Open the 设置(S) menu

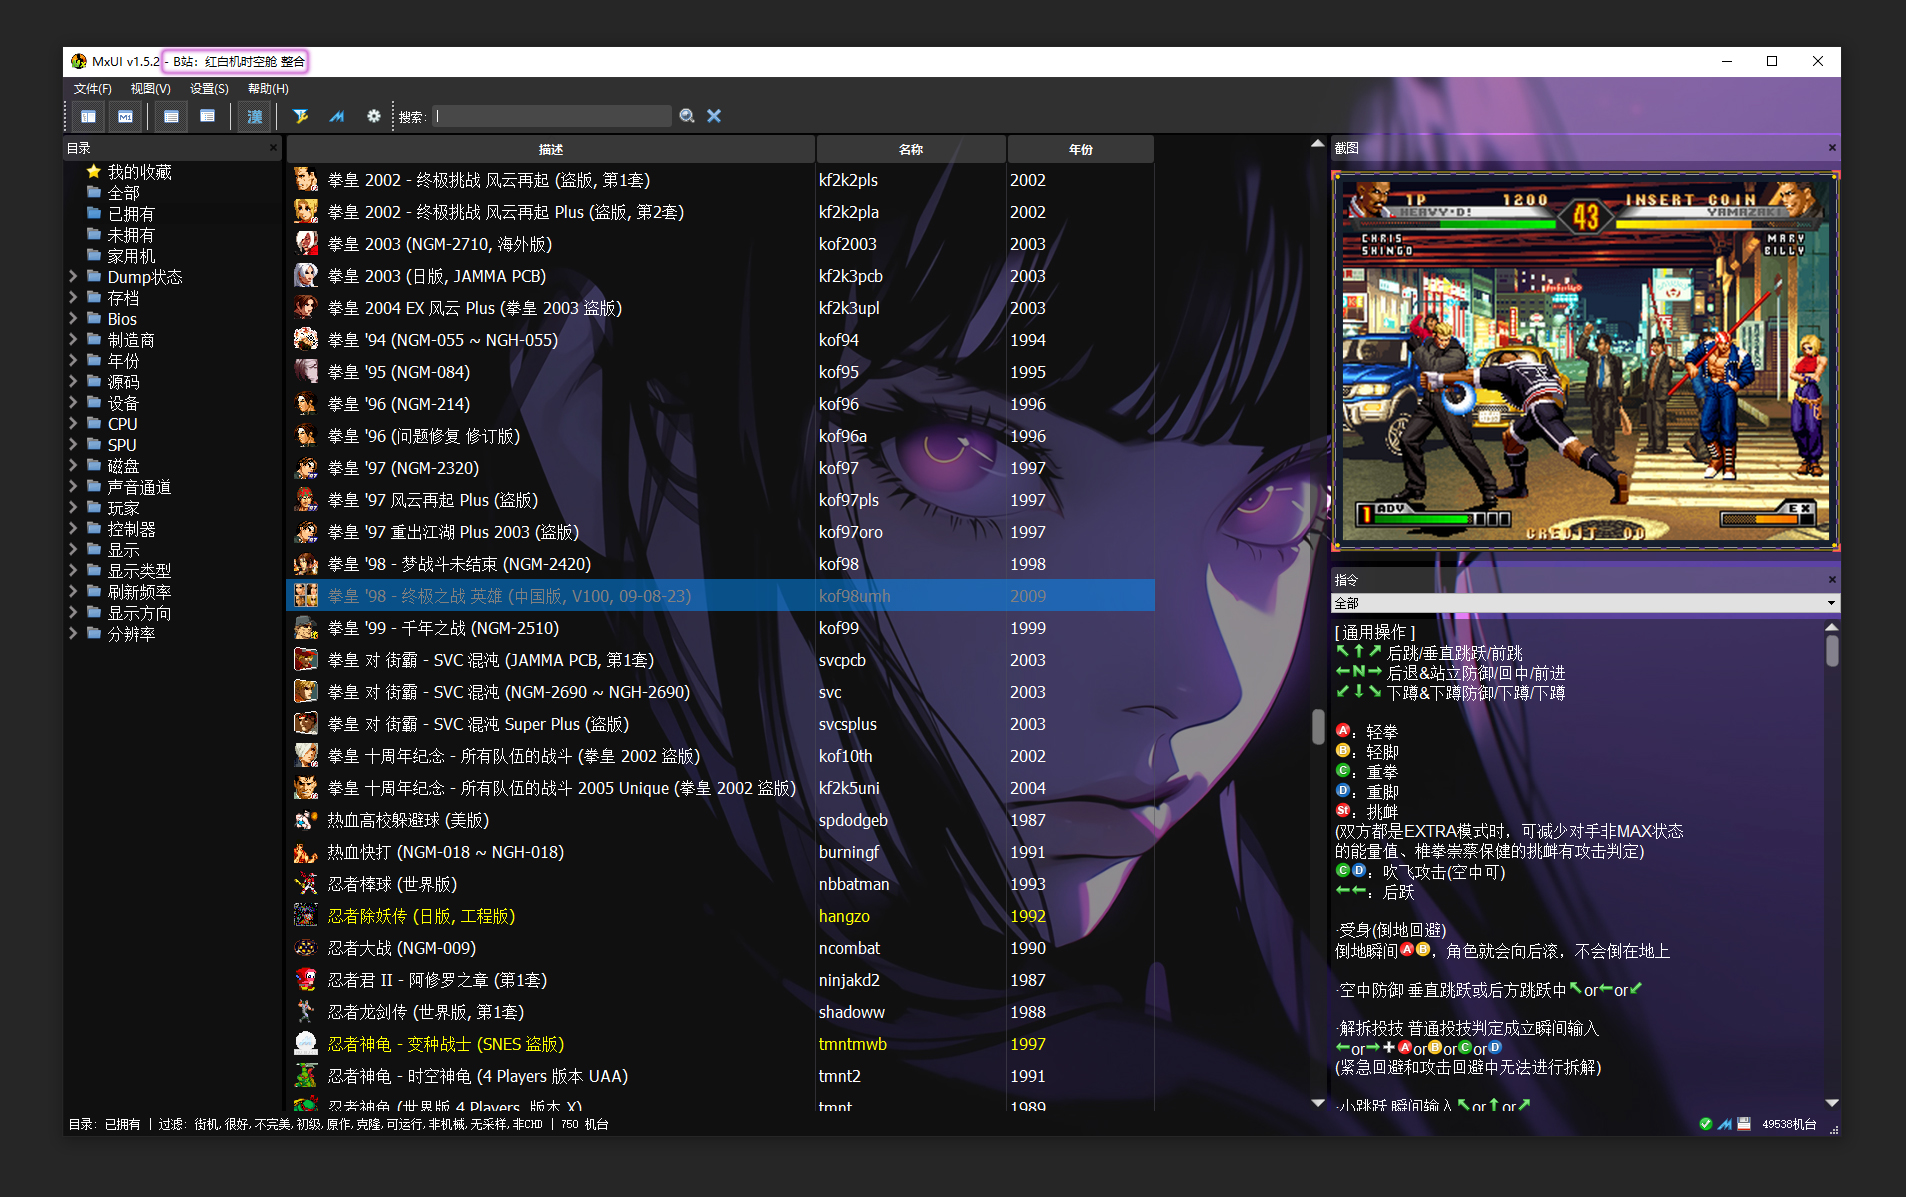(209, 89)
